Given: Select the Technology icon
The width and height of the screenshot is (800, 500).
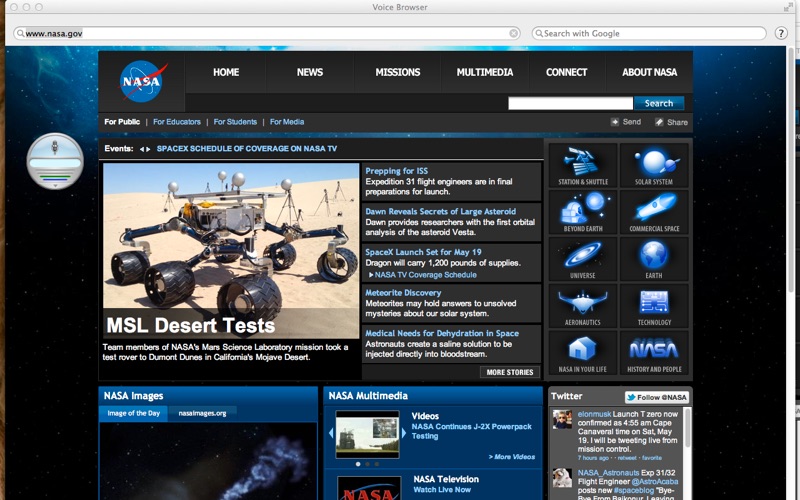Looking at the screenshot, I should tap(654, 306).
